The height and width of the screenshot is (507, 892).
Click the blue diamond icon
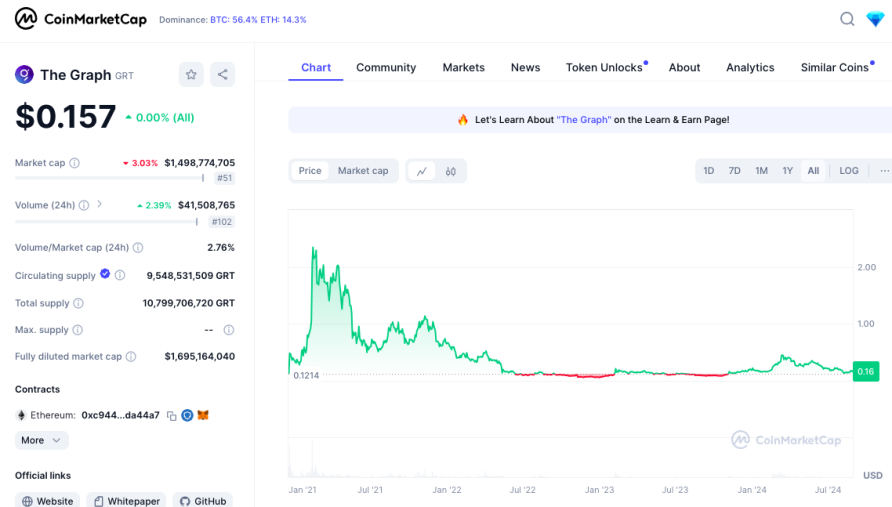point(875,19)
